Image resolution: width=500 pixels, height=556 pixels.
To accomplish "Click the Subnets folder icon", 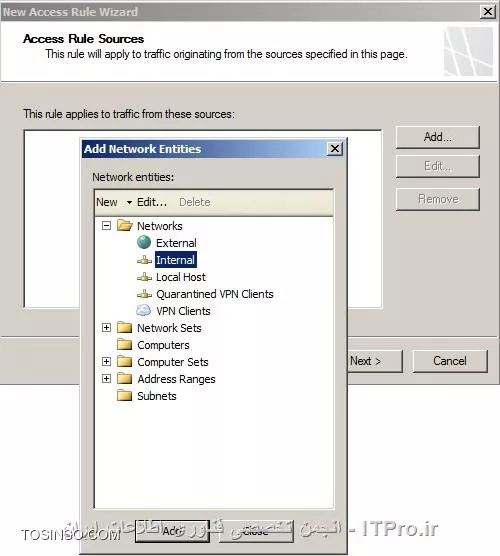I will point(124,396).
